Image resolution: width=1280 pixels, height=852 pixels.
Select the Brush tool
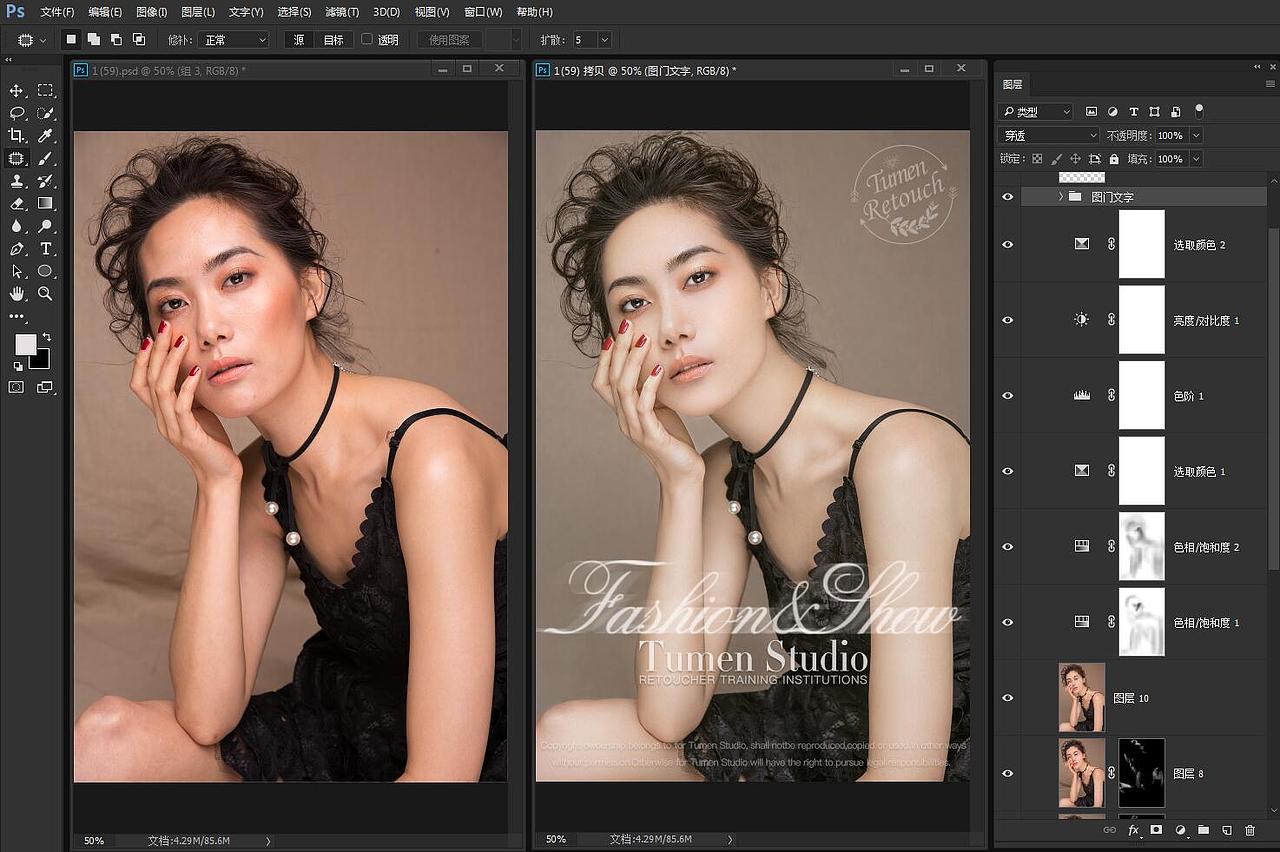pos(45,158)
